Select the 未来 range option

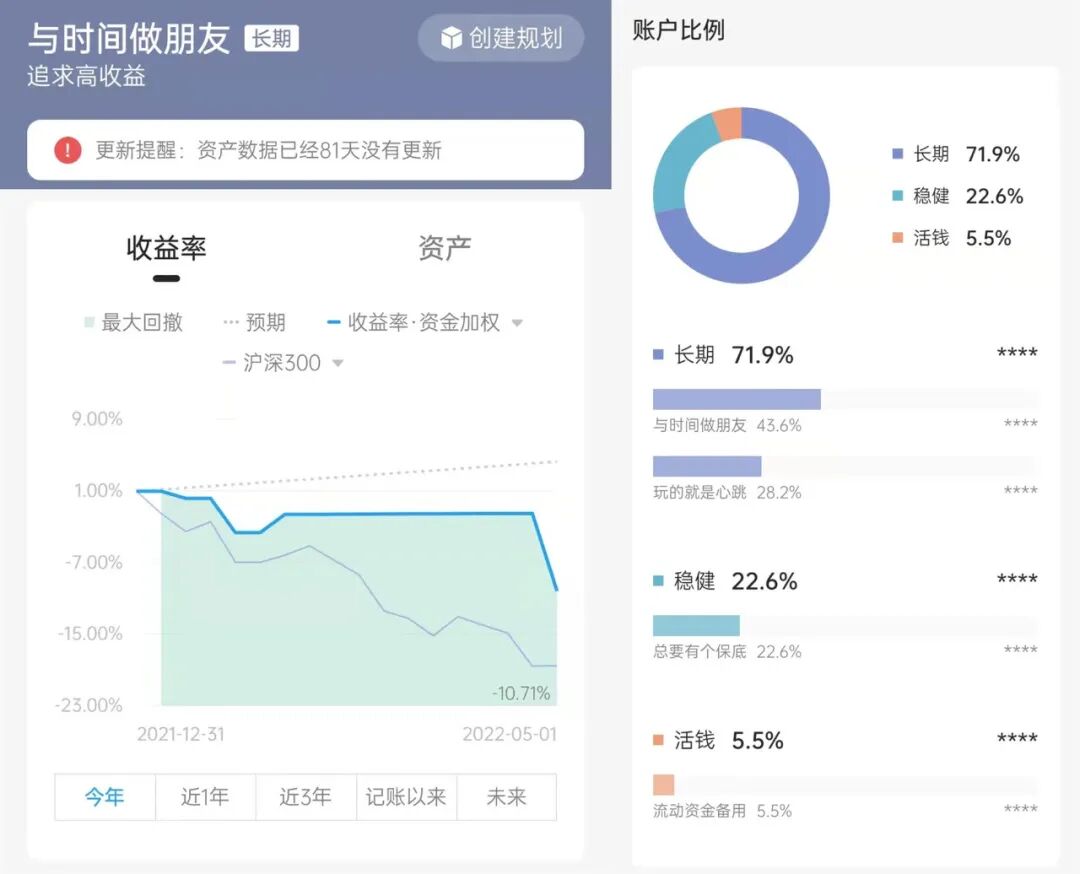point(506,797)
